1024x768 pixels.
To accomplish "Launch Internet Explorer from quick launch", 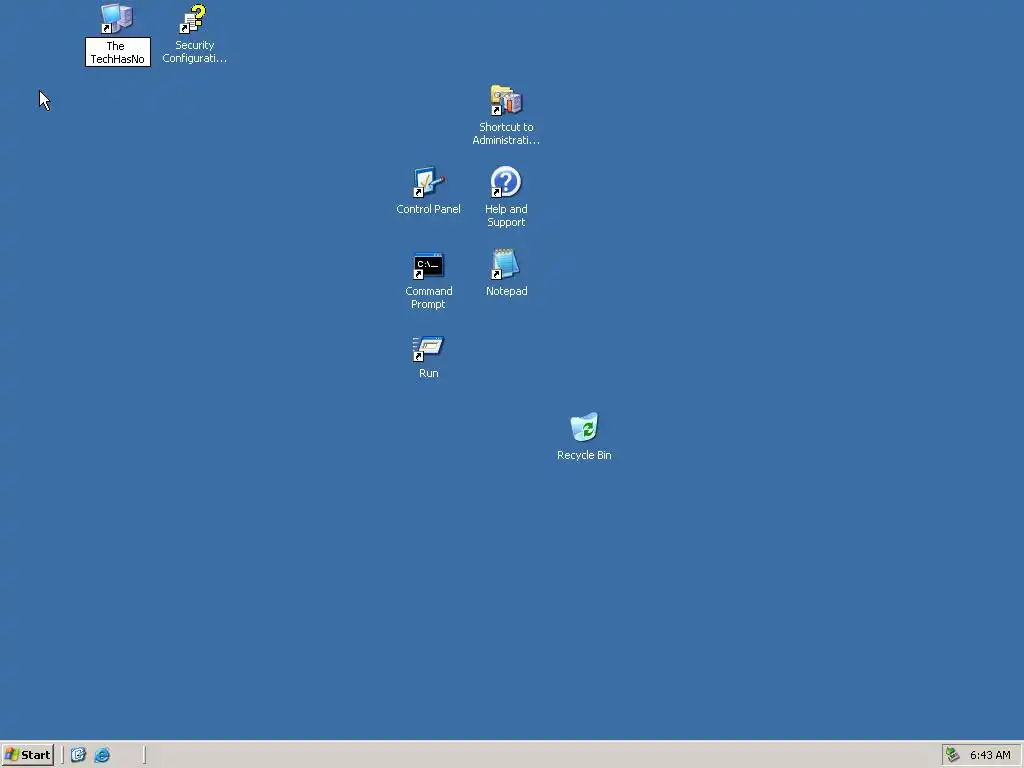I will coord(102,755).
